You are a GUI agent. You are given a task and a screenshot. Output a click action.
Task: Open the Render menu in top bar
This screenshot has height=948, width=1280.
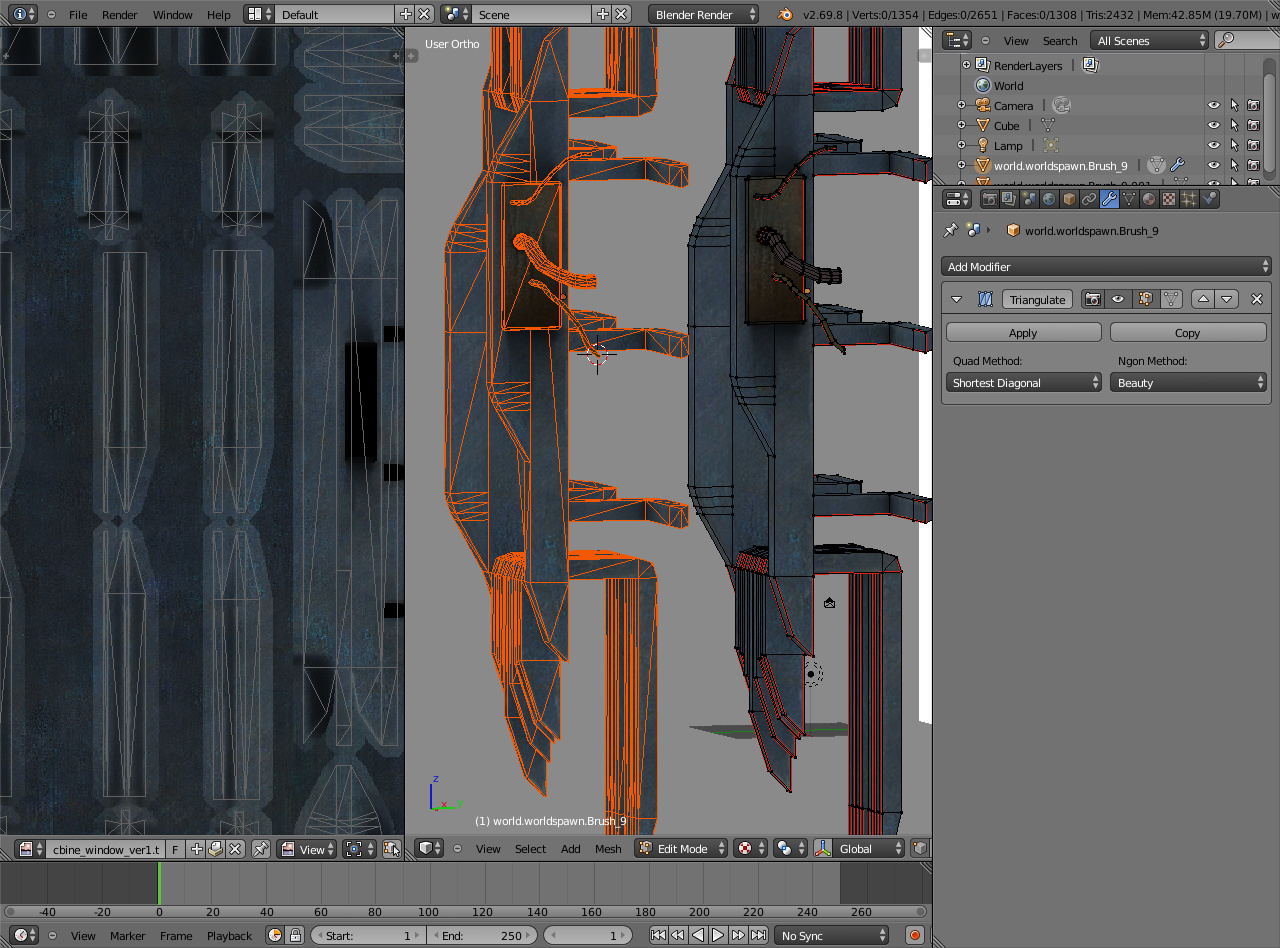[120, 15]
